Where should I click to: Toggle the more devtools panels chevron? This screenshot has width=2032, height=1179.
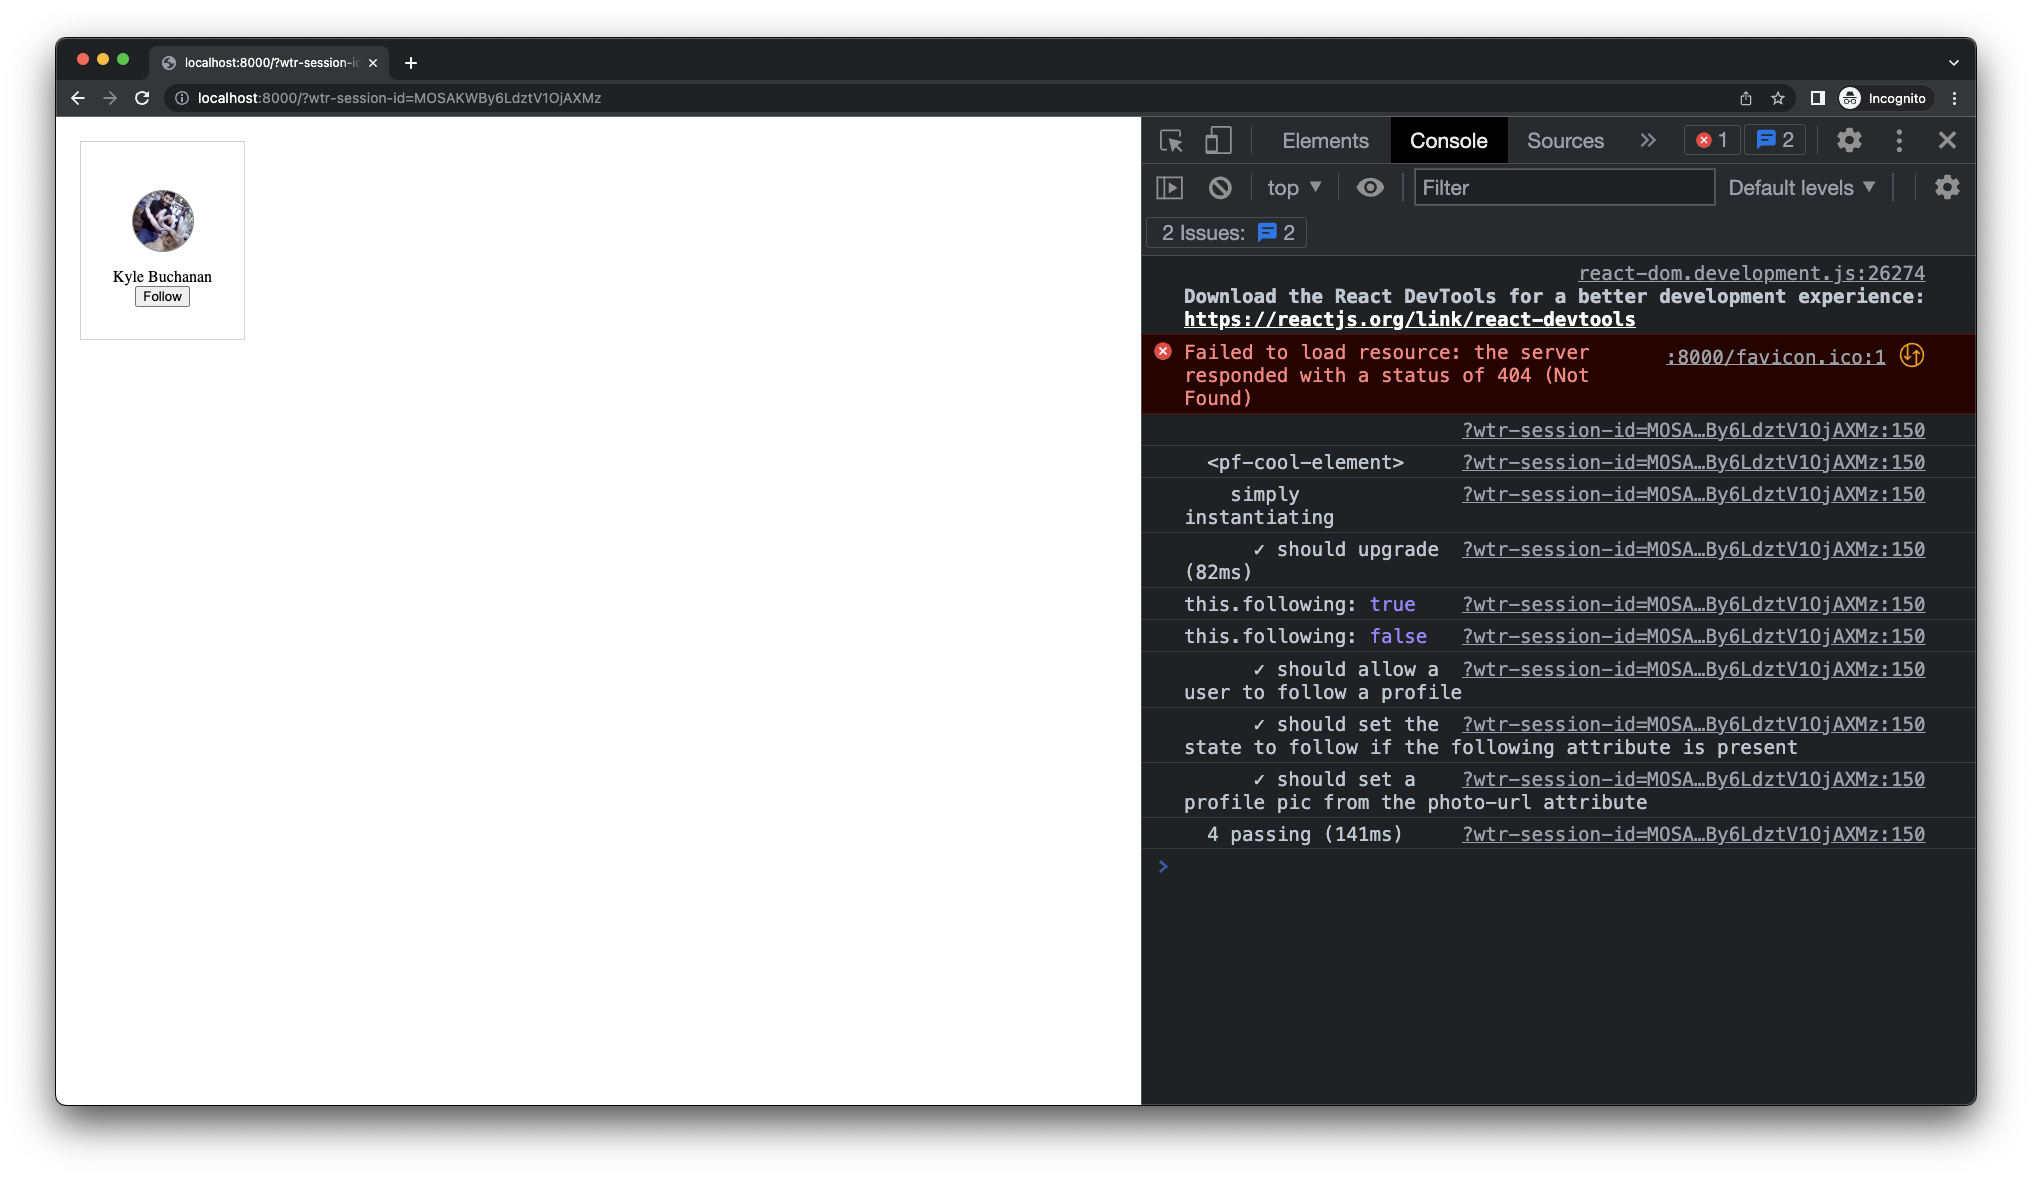point(1649,140)
